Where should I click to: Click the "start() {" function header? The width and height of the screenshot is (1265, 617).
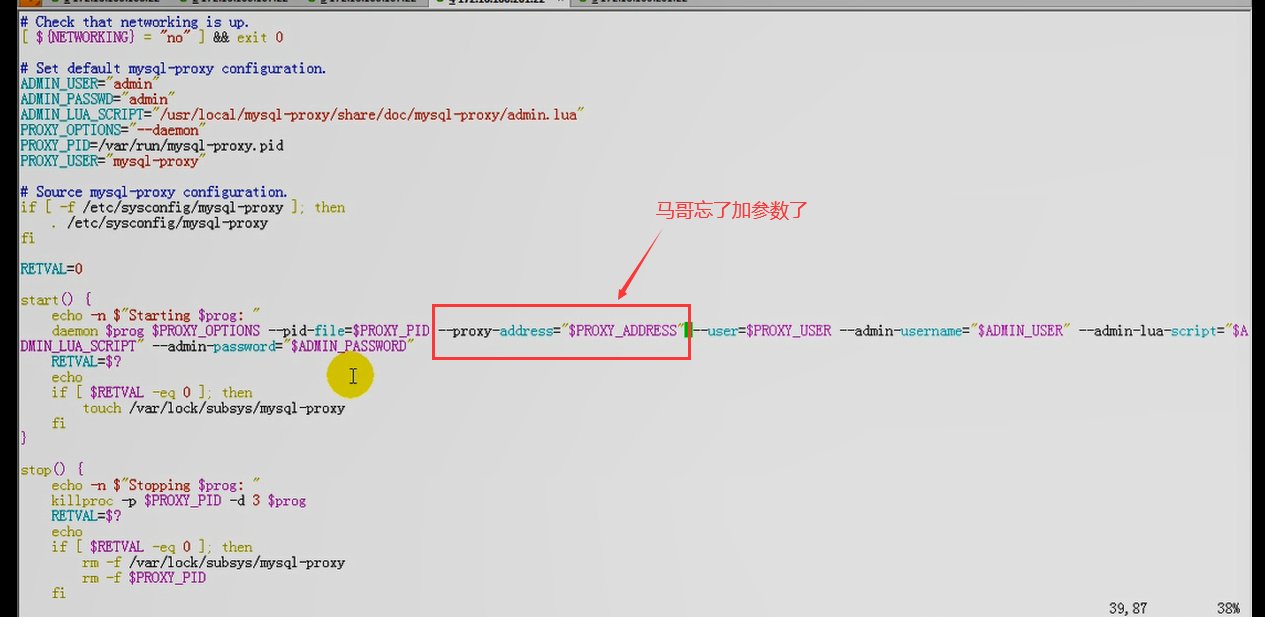[x=55, y=300]
